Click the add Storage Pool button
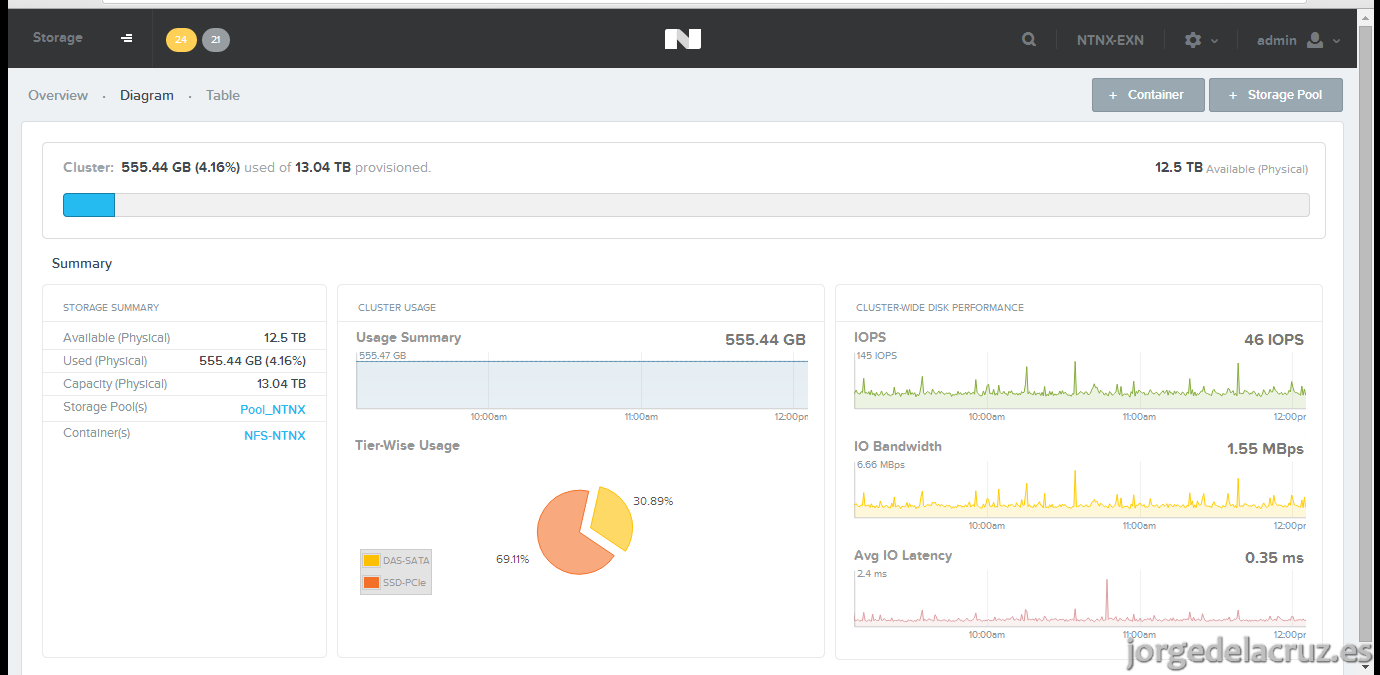The width and height of the screenshot is (1380, 675). [1276, 95]
